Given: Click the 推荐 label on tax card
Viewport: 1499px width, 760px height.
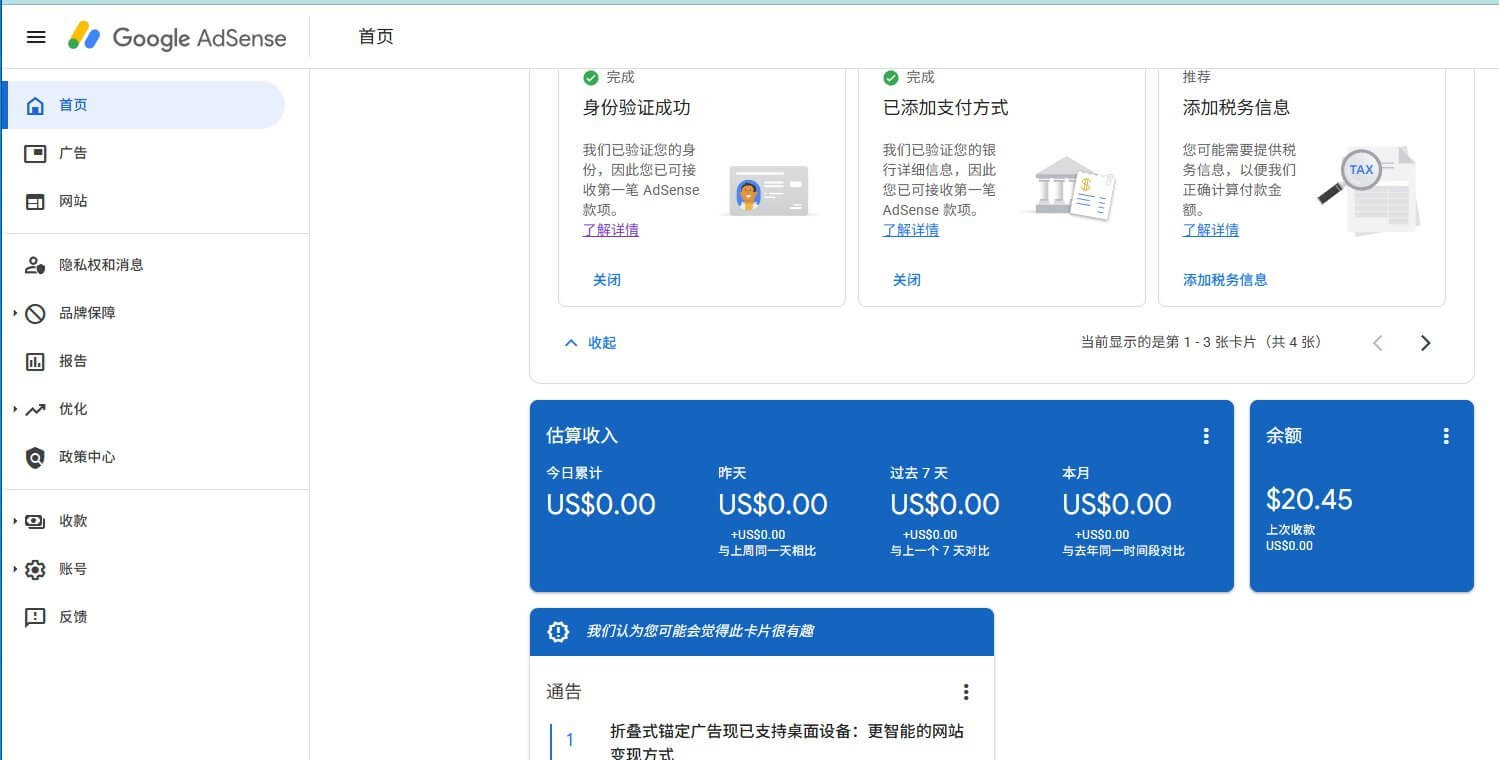Looking at the screenshot, I should [1197, 77].
